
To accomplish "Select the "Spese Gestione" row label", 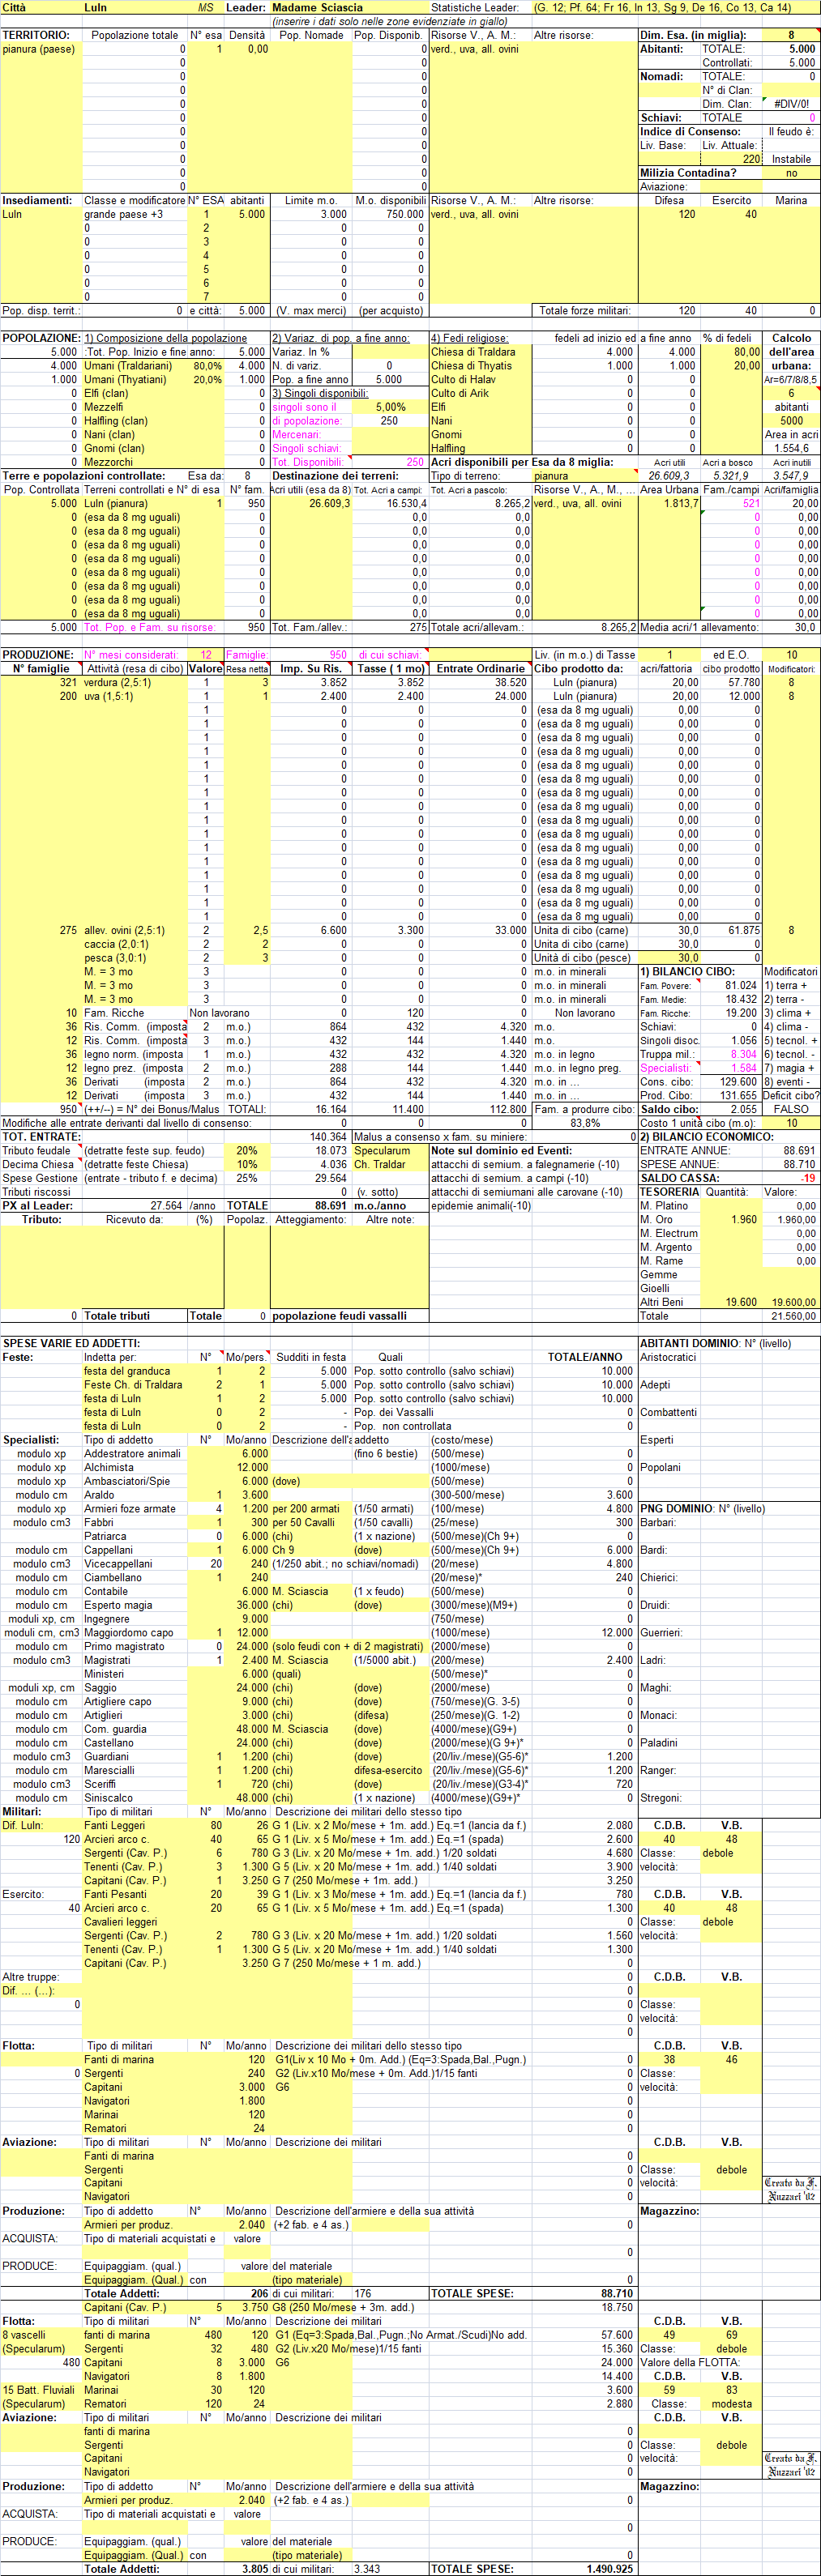I will coord(40,1179).
